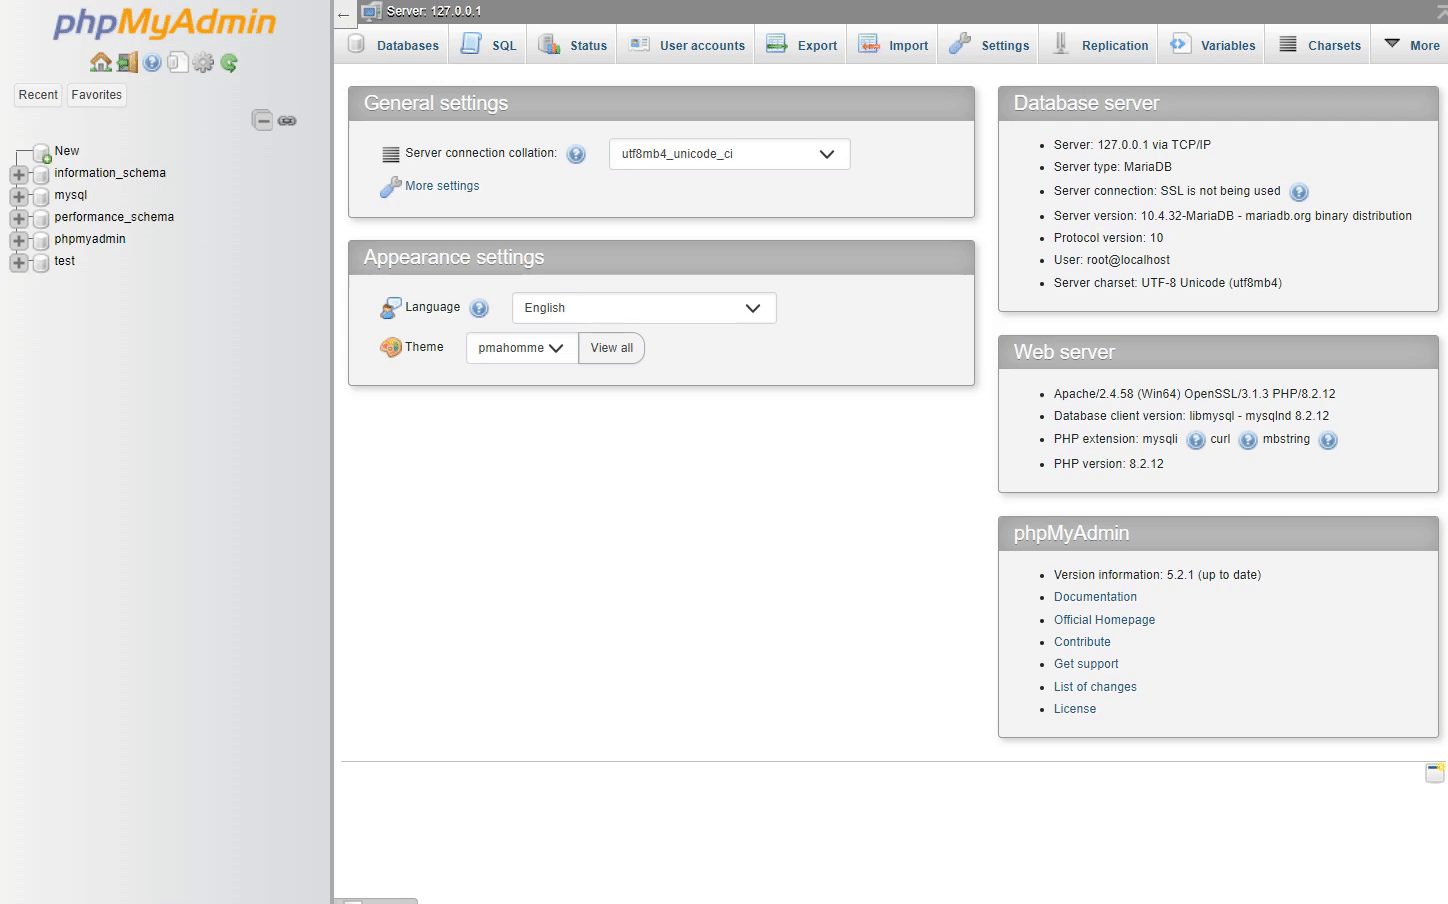
Task: Open the Documentation link
Action: point(1095,597)
